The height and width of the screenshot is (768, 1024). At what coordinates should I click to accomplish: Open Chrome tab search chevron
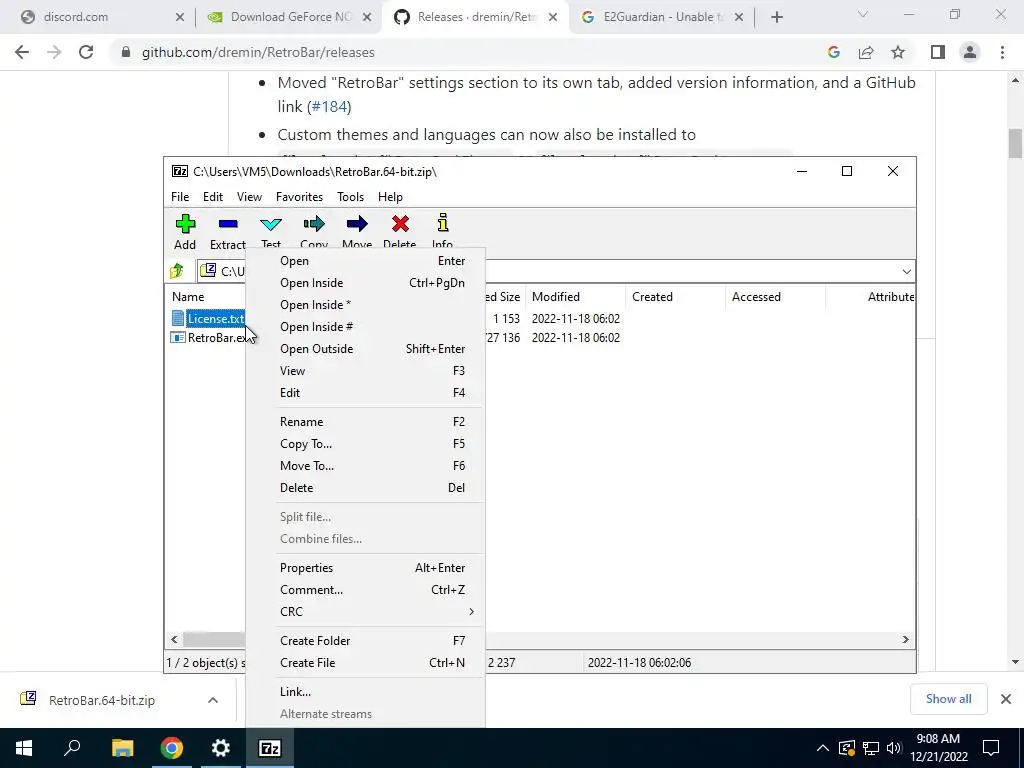863,14
